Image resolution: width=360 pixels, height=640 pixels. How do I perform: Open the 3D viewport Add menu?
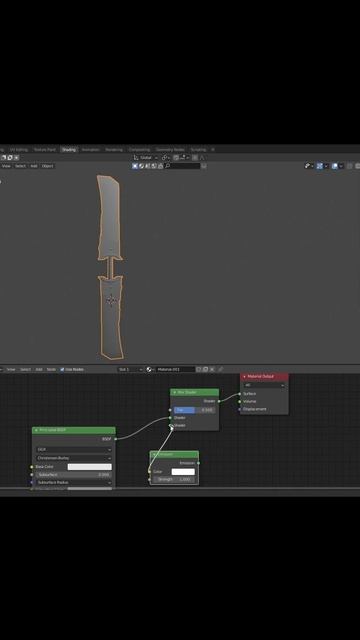(33, 166)
